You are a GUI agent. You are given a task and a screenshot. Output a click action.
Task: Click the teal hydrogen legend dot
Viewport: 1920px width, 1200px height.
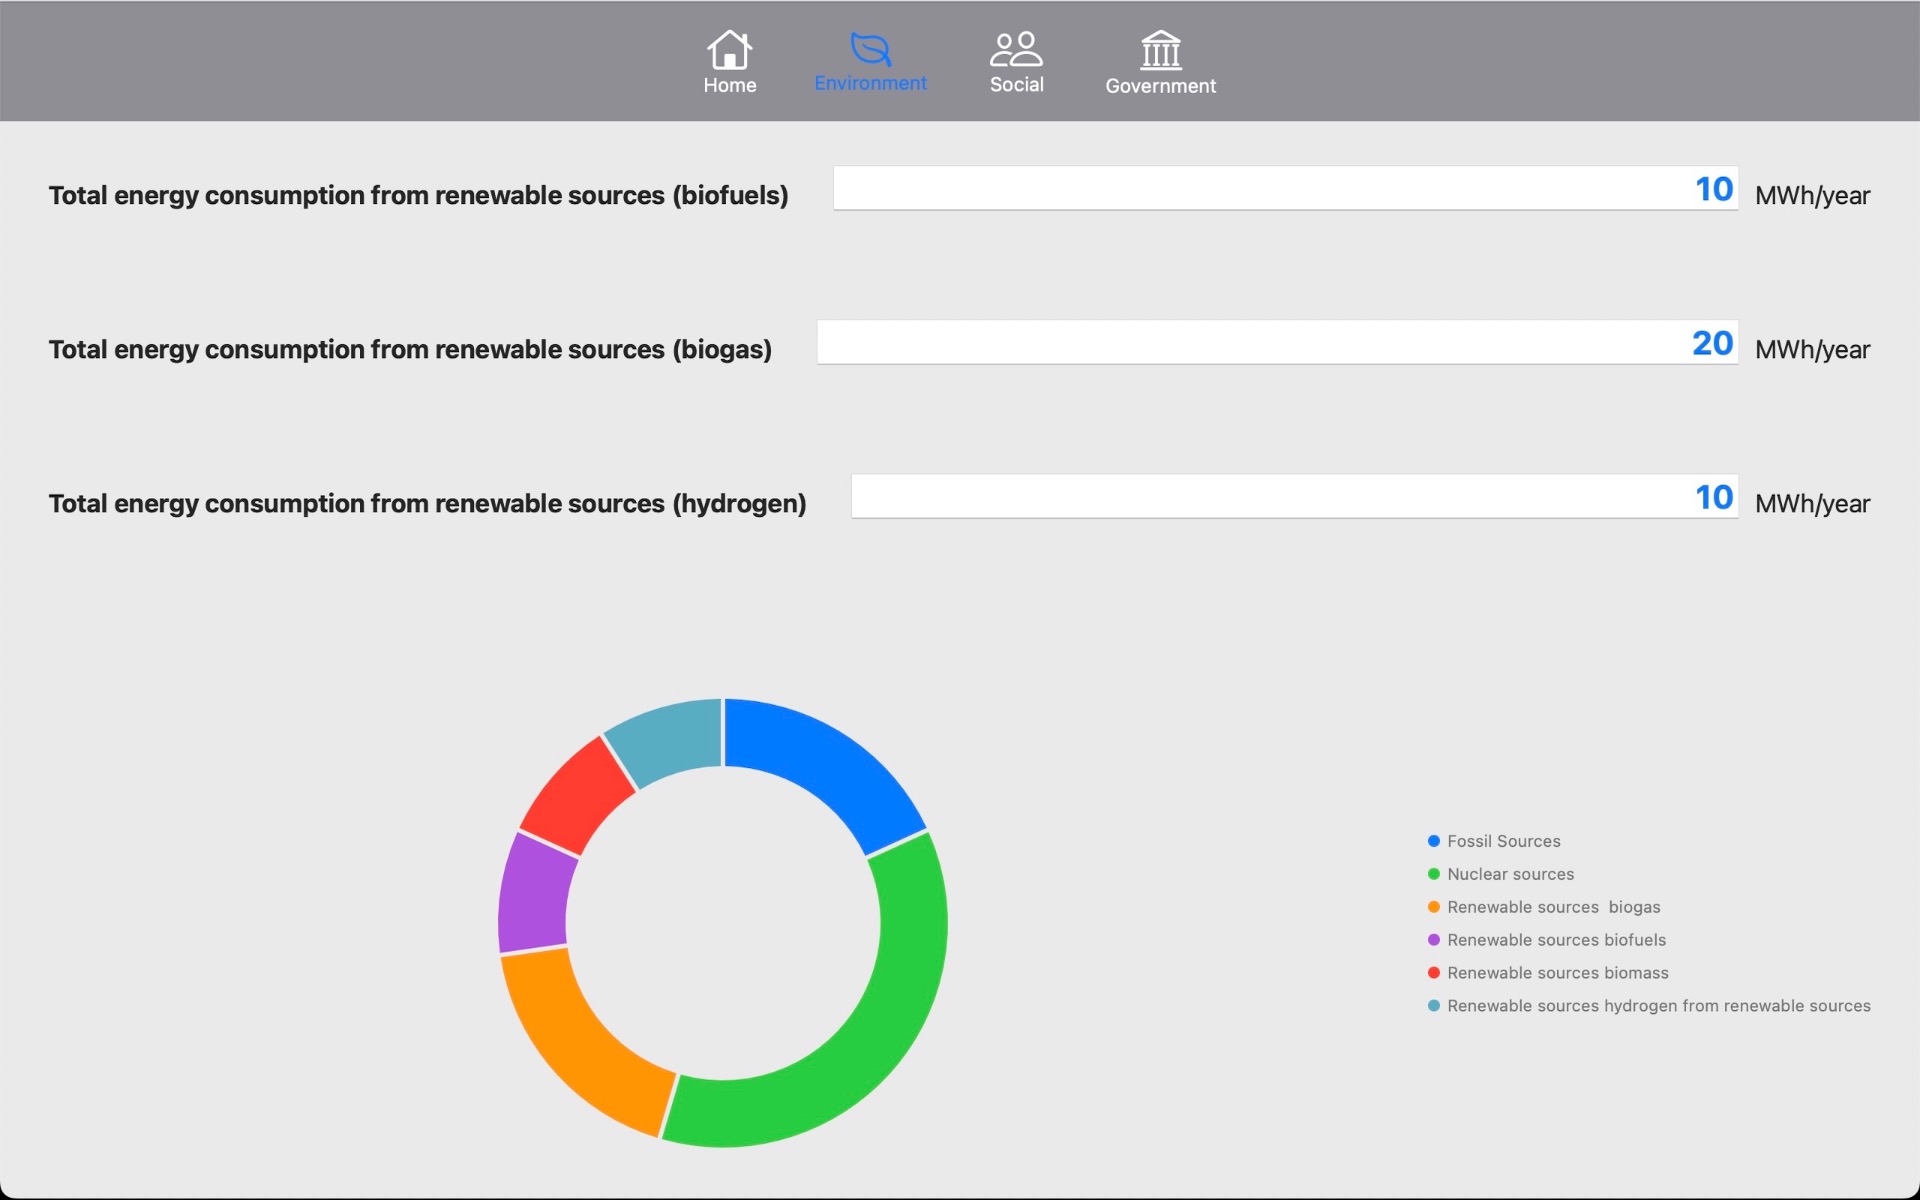point(1433,1006)
